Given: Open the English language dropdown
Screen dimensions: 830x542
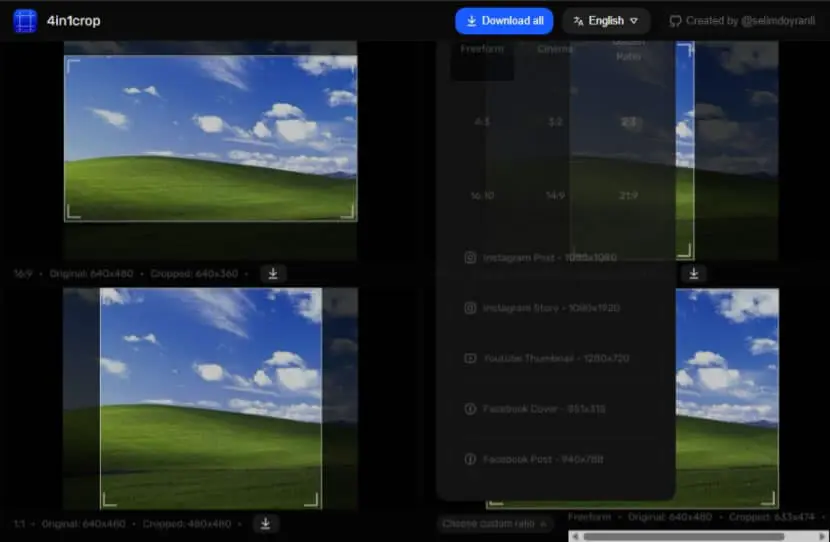Looking at the screenshot, I should coord(606,21).
